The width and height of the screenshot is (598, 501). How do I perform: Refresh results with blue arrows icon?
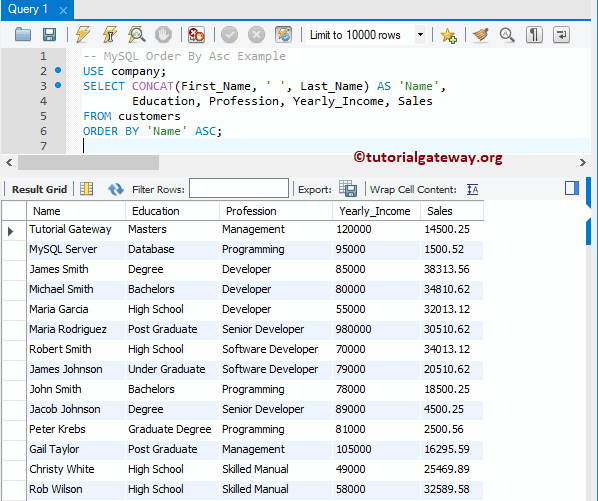click(116, 189)
